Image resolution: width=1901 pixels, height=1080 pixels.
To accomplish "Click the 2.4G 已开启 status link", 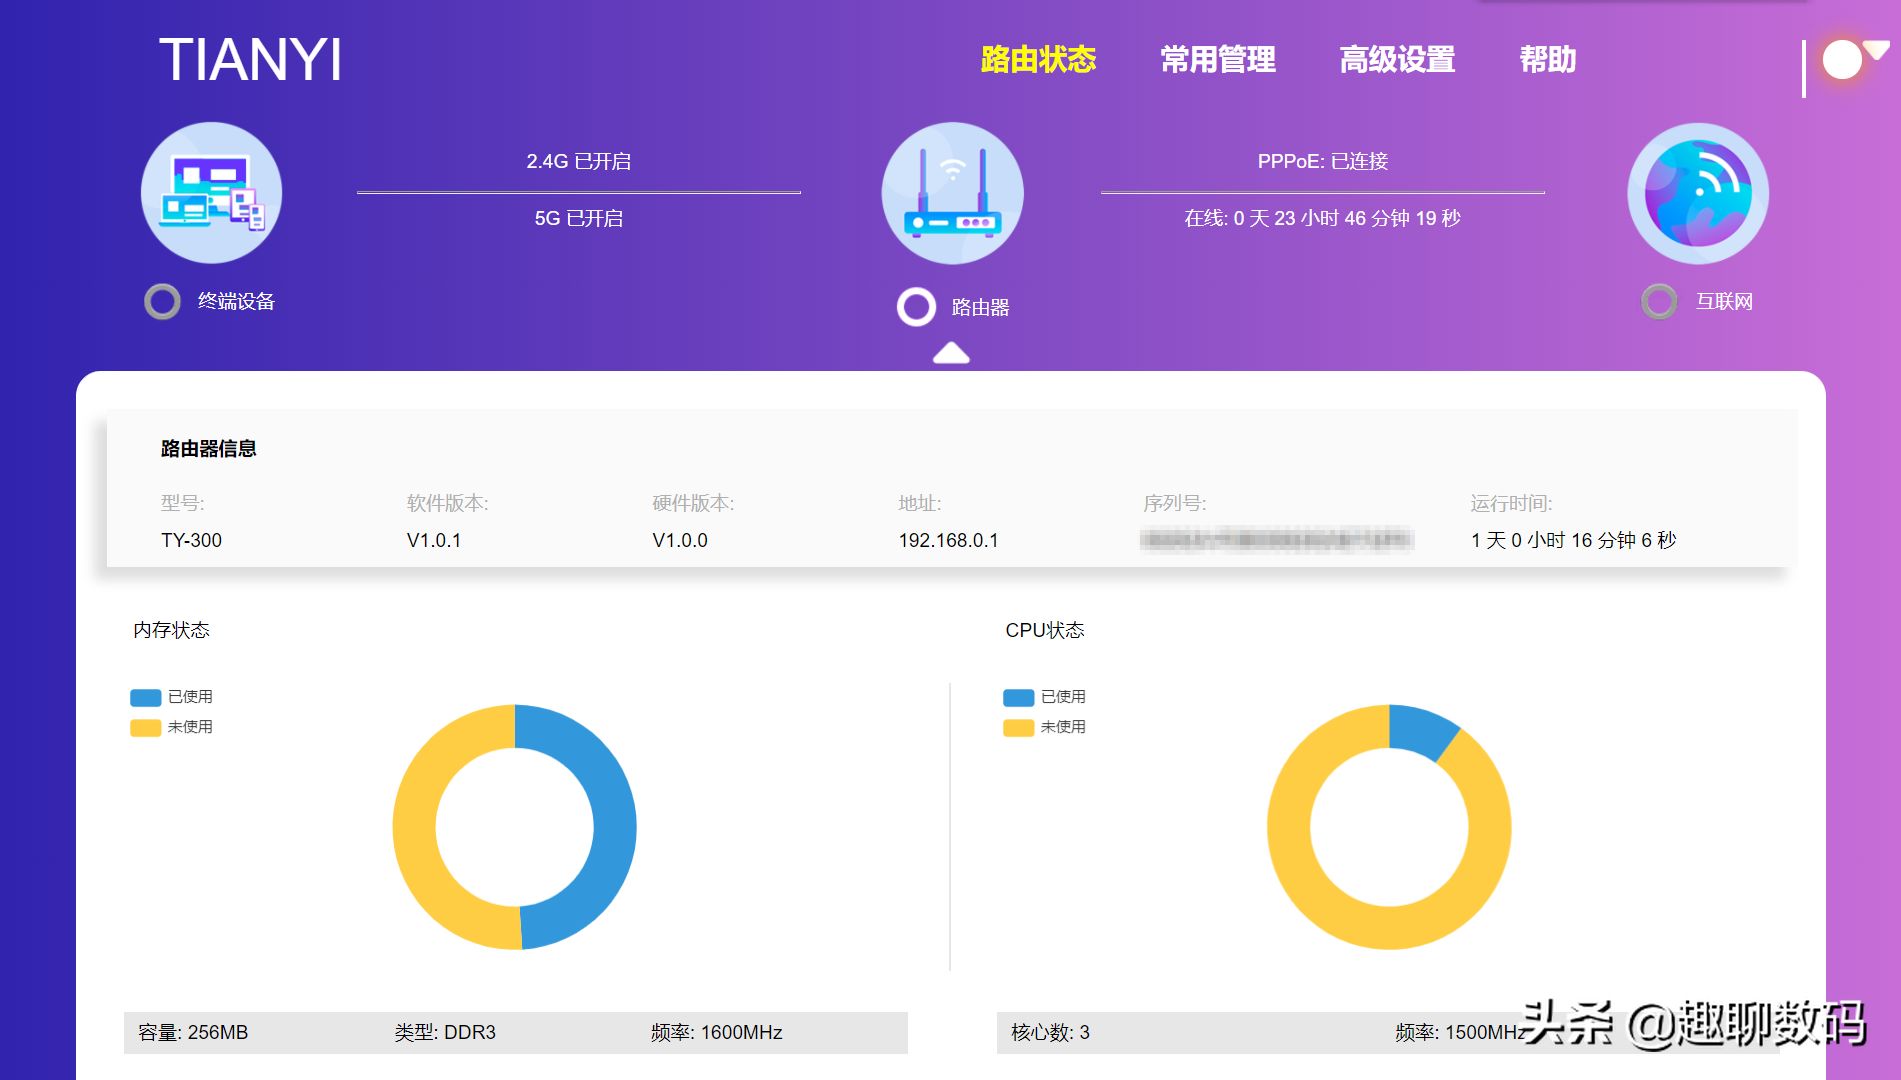I will coord(578,162).
